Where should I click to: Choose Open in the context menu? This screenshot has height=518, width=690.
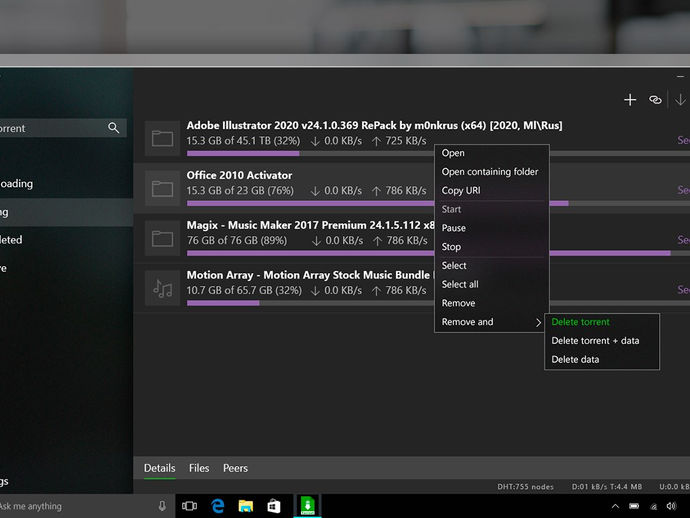click(x=492, y=153)
